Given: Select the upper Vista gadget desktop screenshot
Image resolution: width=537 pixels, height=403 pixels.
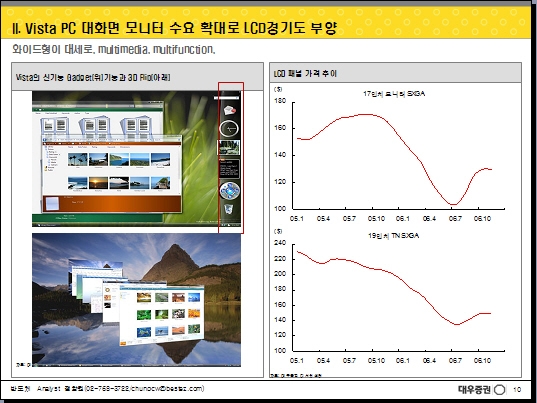Looking at the screenshot, I should coord(136,159).
